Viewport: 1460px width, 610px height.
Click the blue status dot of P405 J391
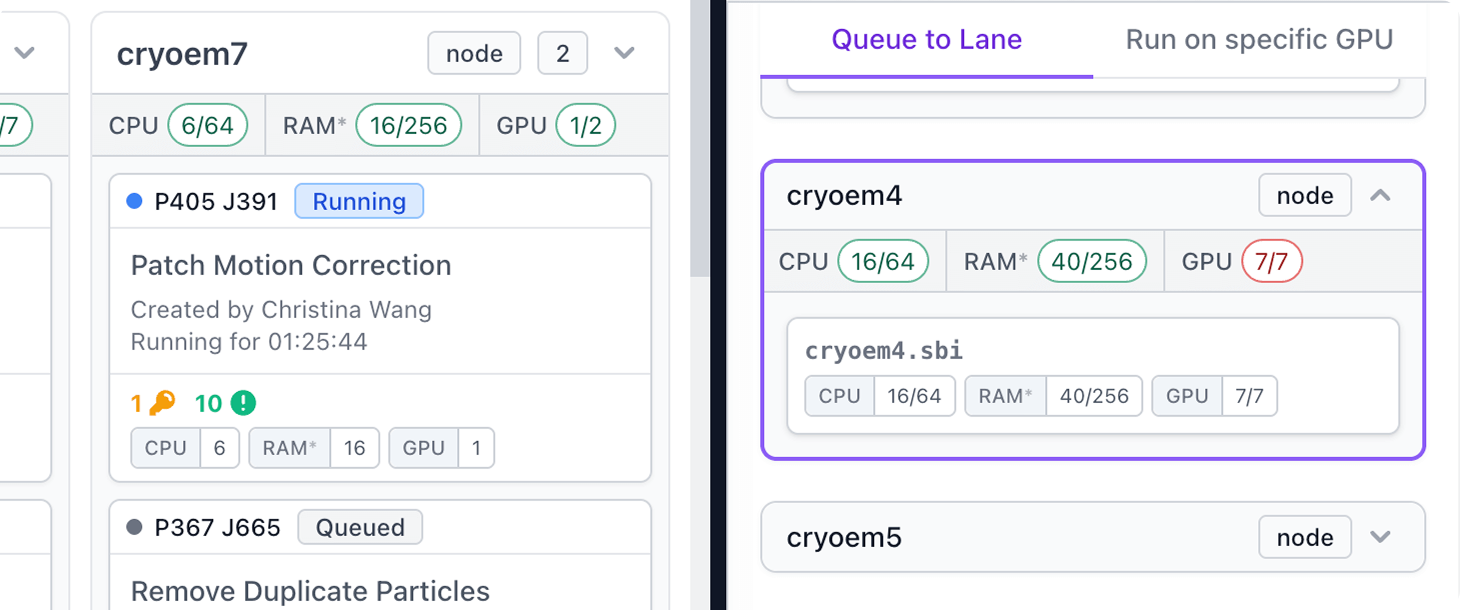click(135, 201)
